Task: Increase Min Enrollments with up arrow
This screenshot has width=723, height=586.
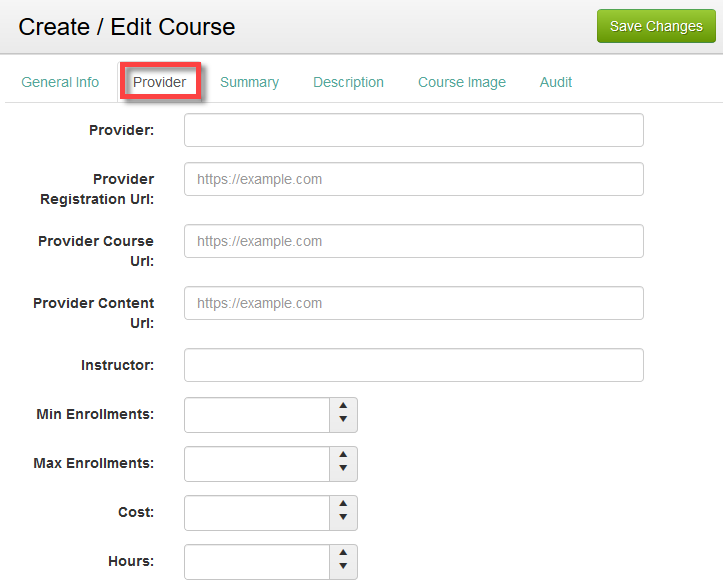Action: (343, 406)
